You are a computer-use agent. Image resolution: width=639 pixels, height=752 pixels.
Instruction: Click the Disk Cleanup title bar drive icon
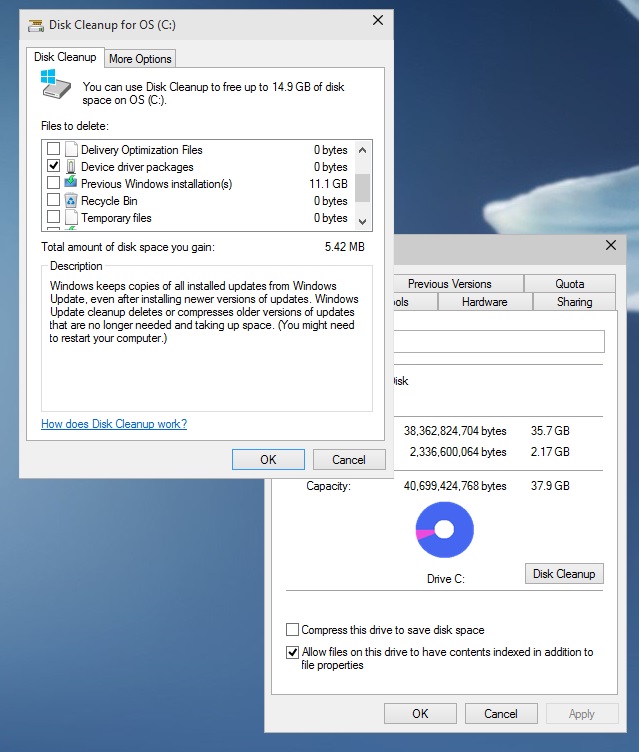pyautogui.click(x=36, y=25)
